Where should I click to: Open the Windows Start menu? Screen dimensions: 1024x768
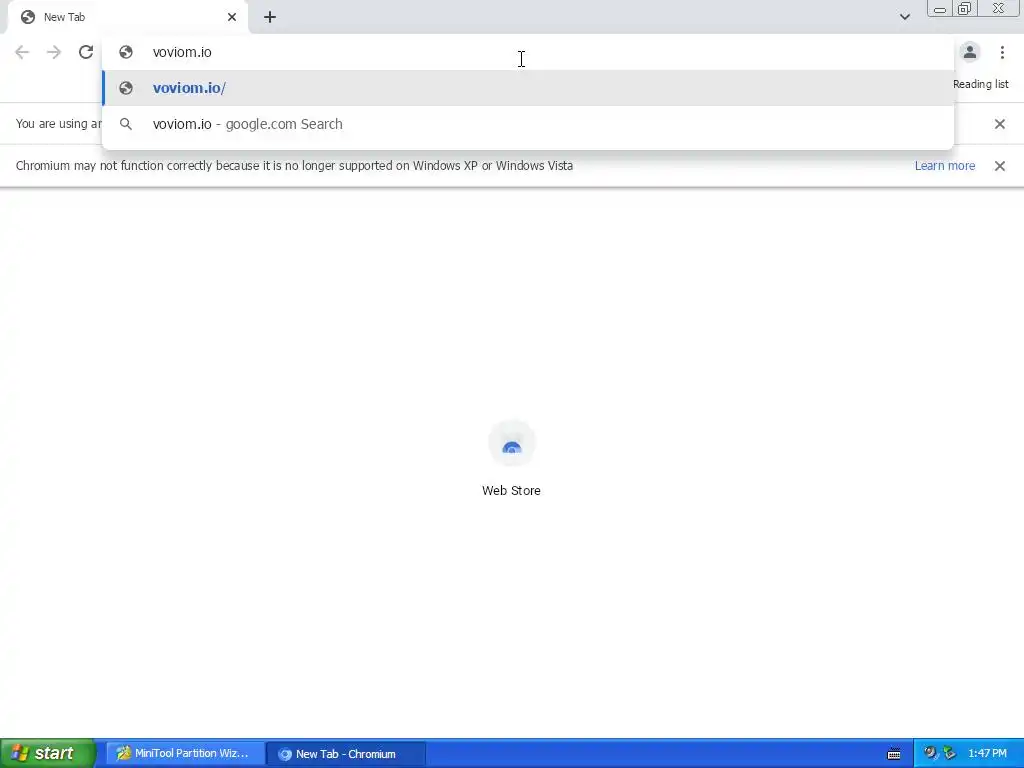(x=48, y=753)
